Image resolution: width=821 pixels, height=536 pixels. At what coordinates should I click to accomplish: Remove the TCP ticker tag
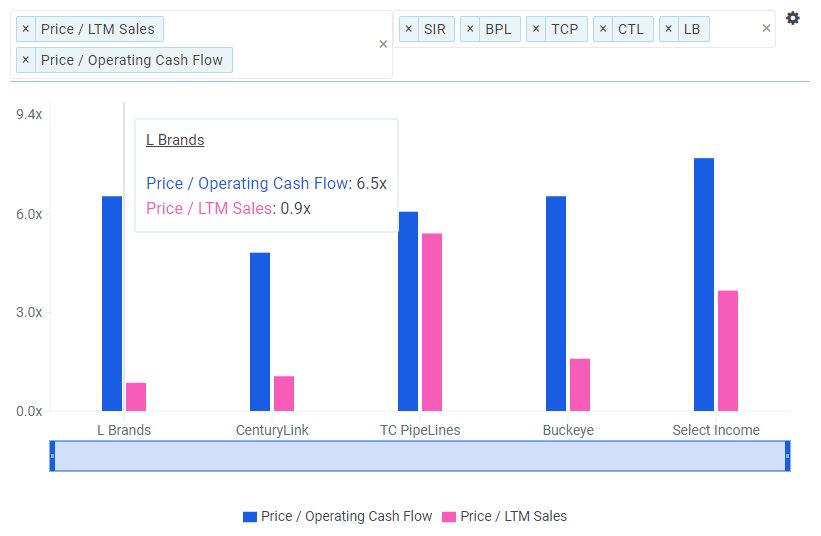coord(536,29)
